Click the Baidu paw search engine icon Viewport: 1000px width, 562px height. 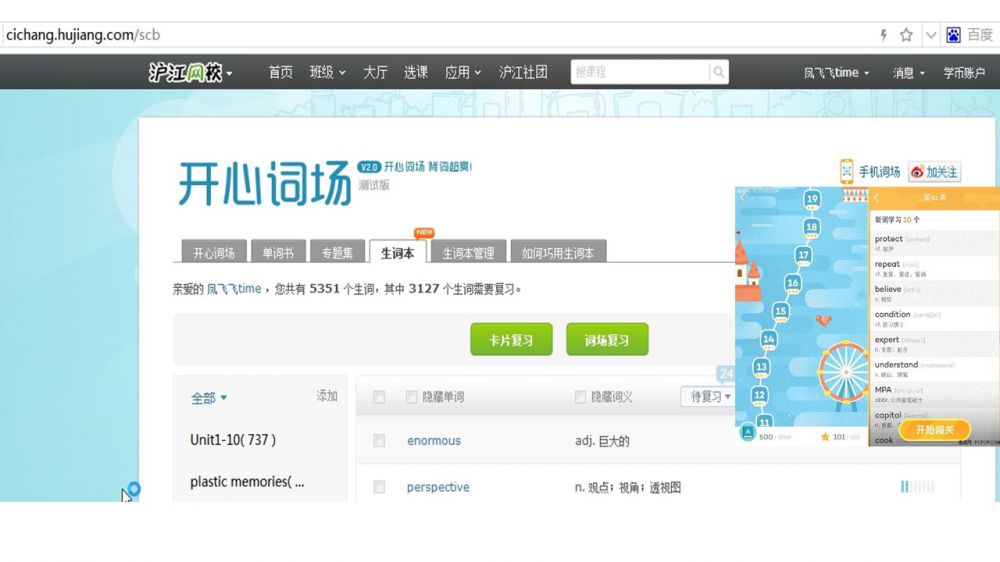coord(953,35)
